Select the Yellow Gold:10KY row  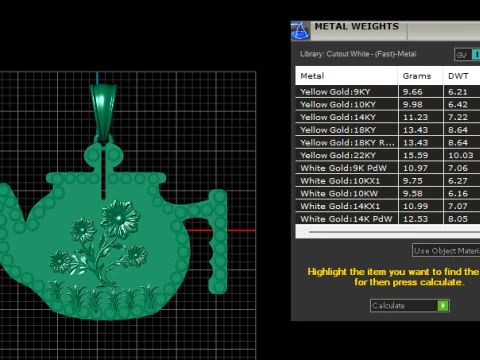point(388,104)
